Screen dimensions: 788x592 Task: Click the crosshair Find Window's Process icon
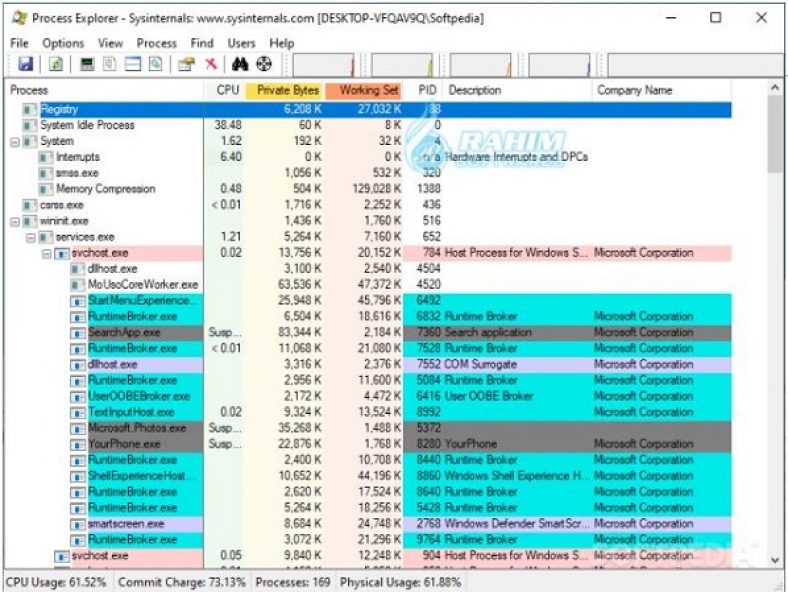click(264, 64)
